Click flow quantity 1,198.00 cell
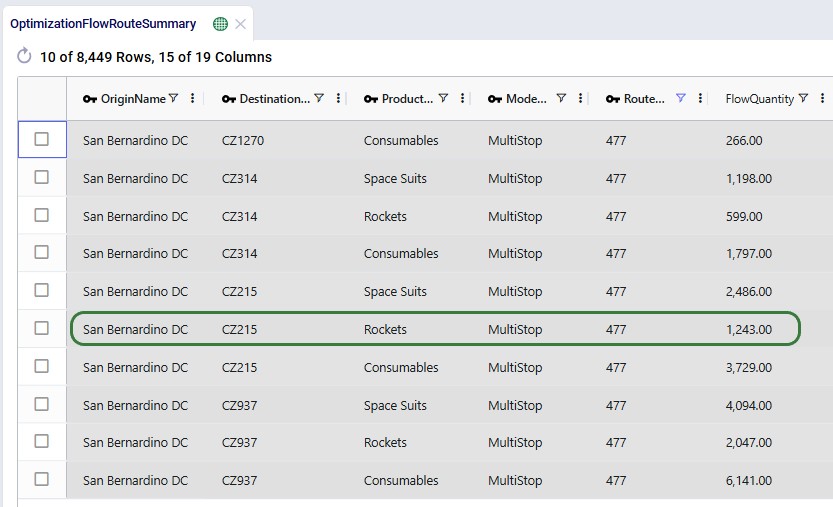 coord(749,179)
